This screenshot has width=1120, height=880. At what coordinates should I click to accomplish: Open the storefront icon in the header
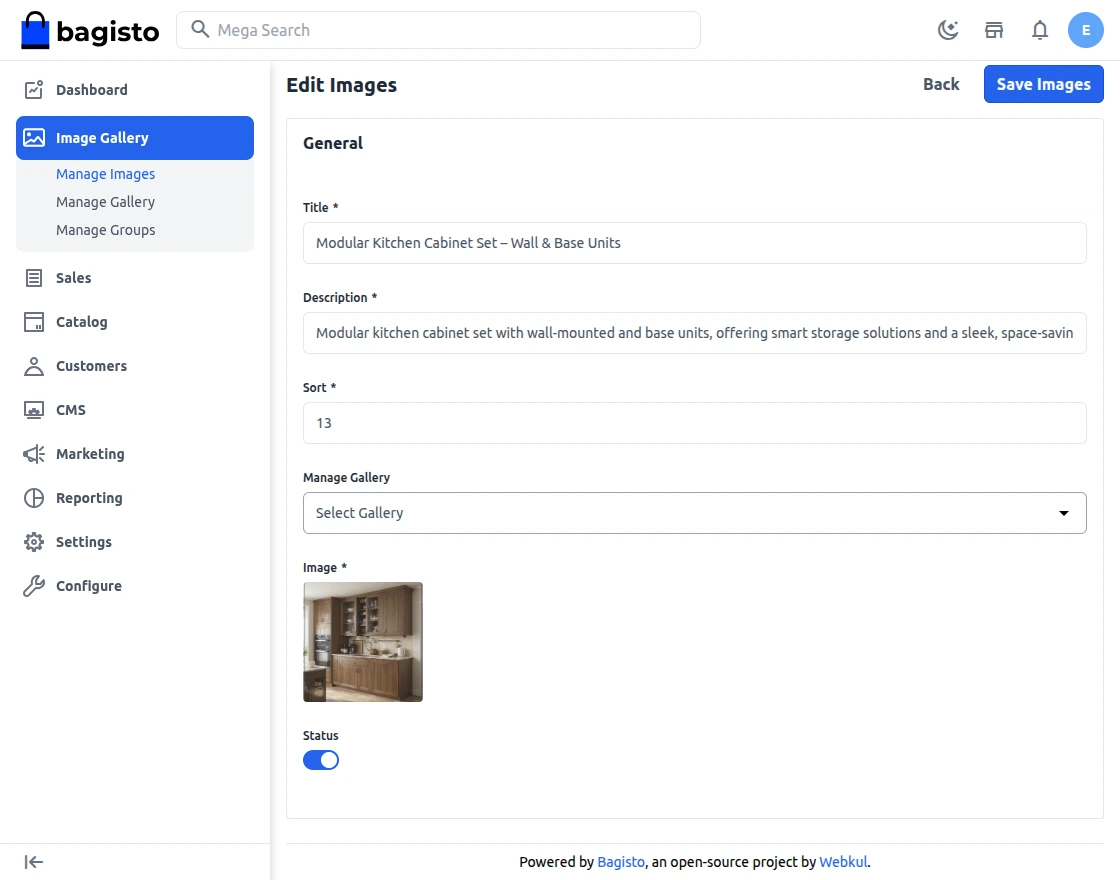[x=993, y=30]
